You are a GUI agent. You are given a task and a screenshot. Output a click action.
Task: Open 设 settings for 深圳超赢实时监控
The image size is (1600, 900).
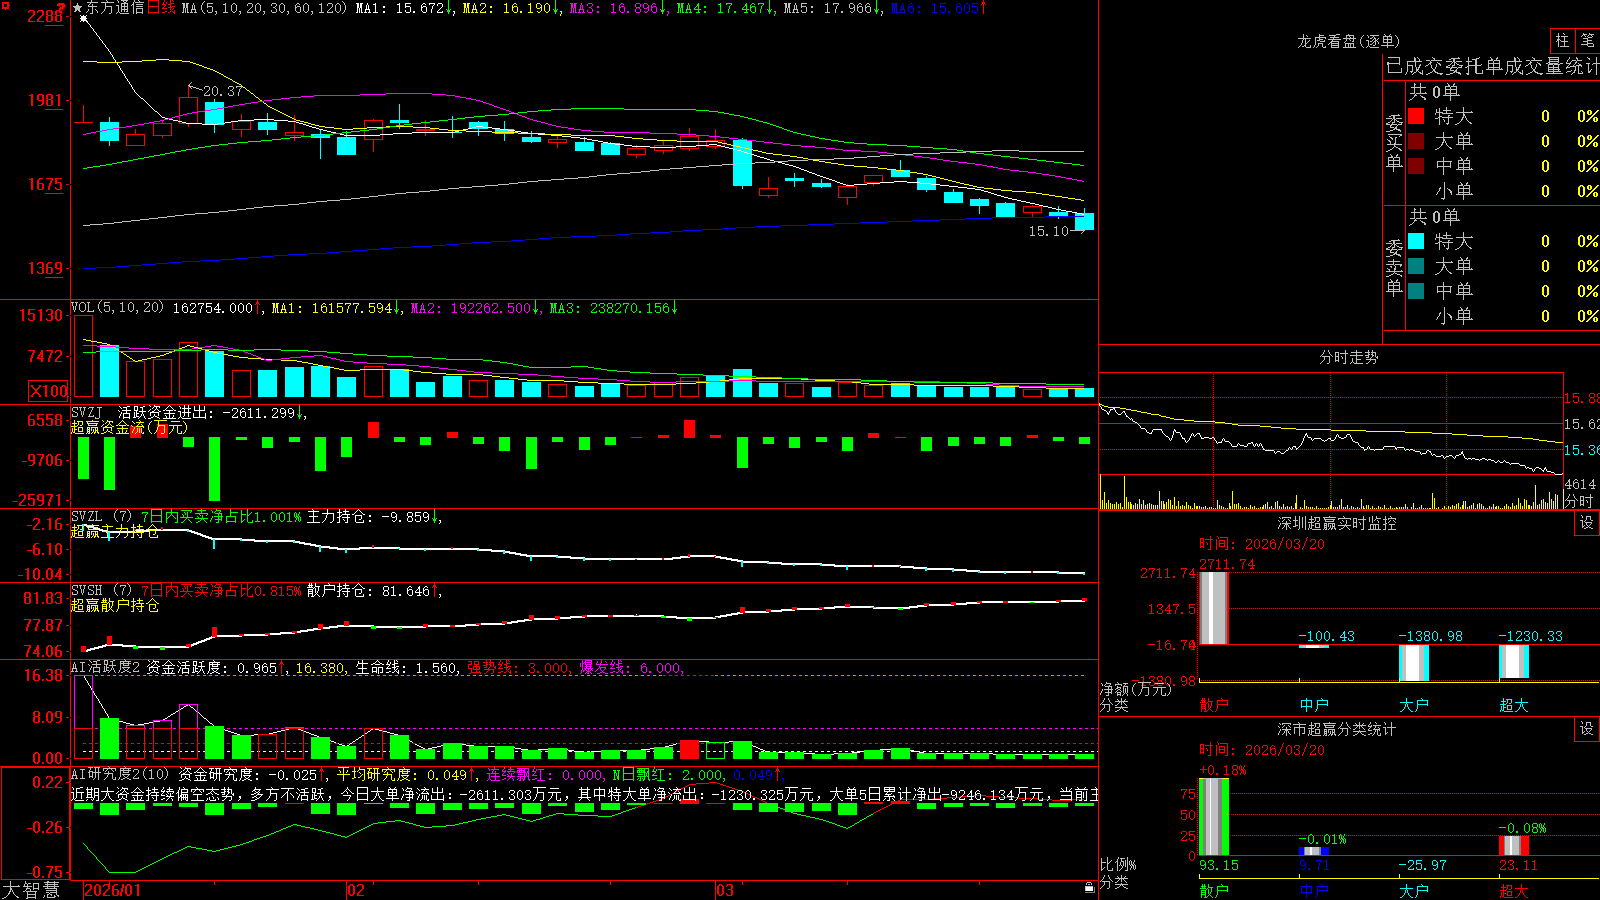pyautogui.click(x=1587, y=523)
